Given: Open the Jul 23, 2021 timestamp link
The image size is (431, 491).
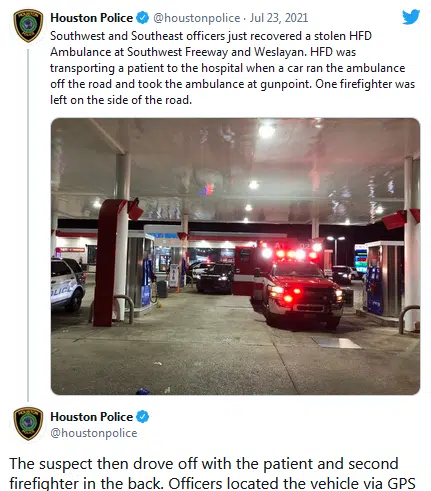Looking at the screenshot, I should [x=279, y=18].
